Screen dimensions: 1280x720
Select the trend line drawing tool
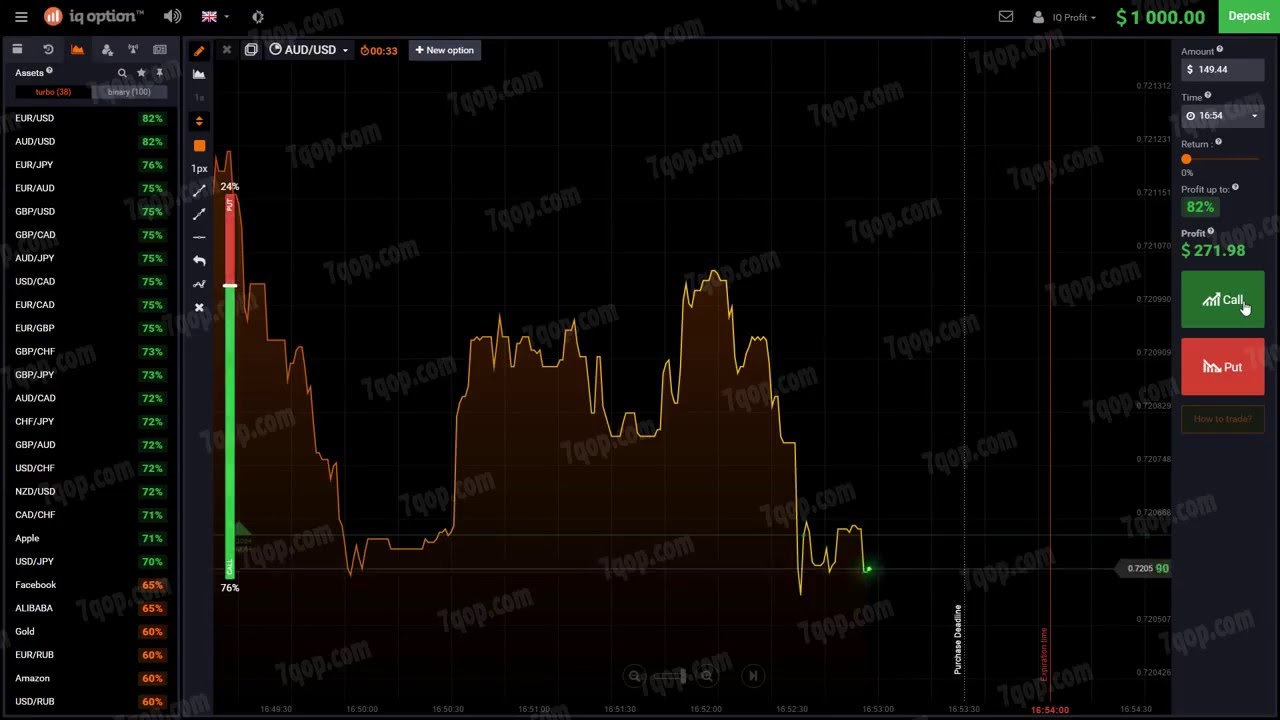click(199, 190)
